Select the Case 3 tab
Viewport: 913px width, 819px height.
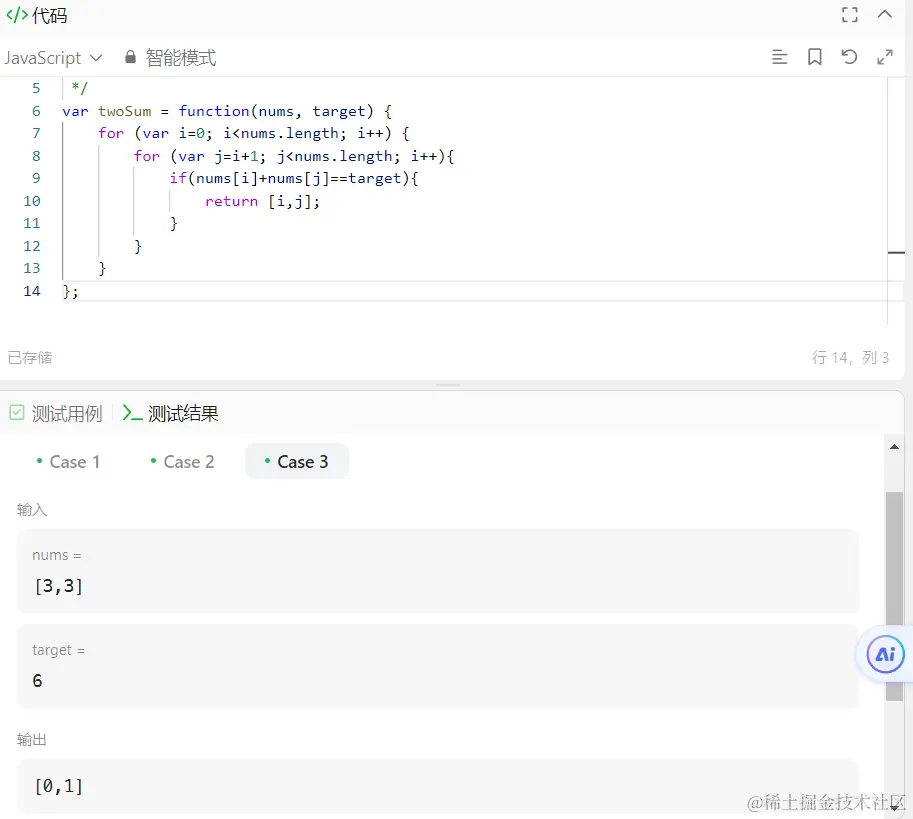[x=297, y=462]
